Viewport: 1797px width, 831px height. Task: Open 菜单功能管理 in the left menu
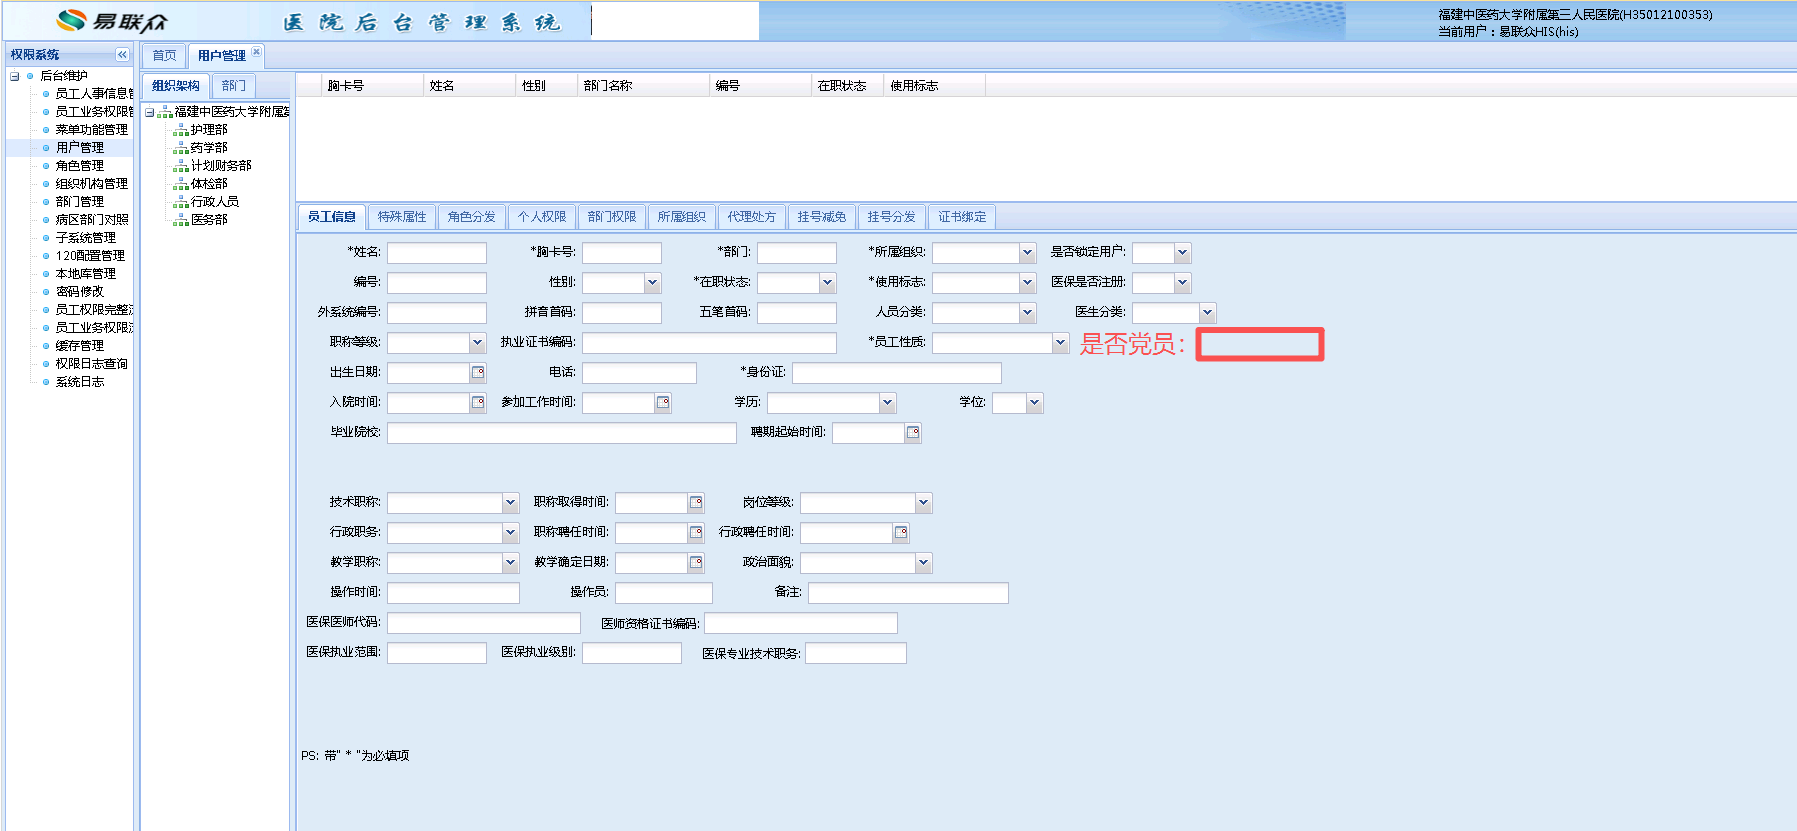click(92, 130)
